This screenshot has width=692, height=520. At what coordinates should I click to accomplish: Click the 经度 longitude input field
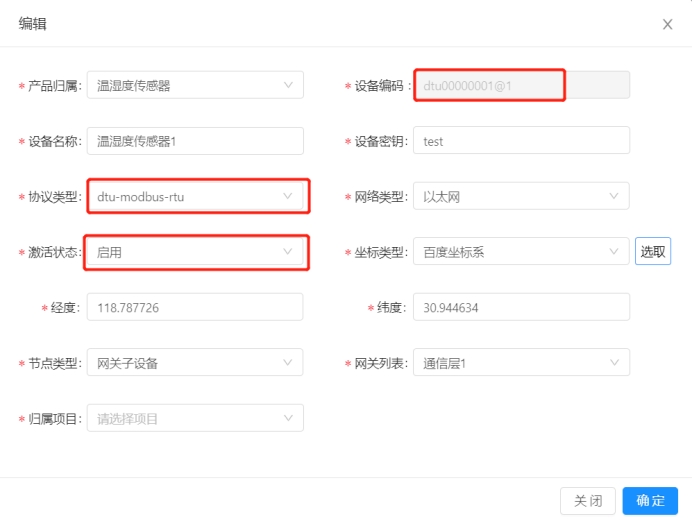pyautogui.click(x=195, y=307)
